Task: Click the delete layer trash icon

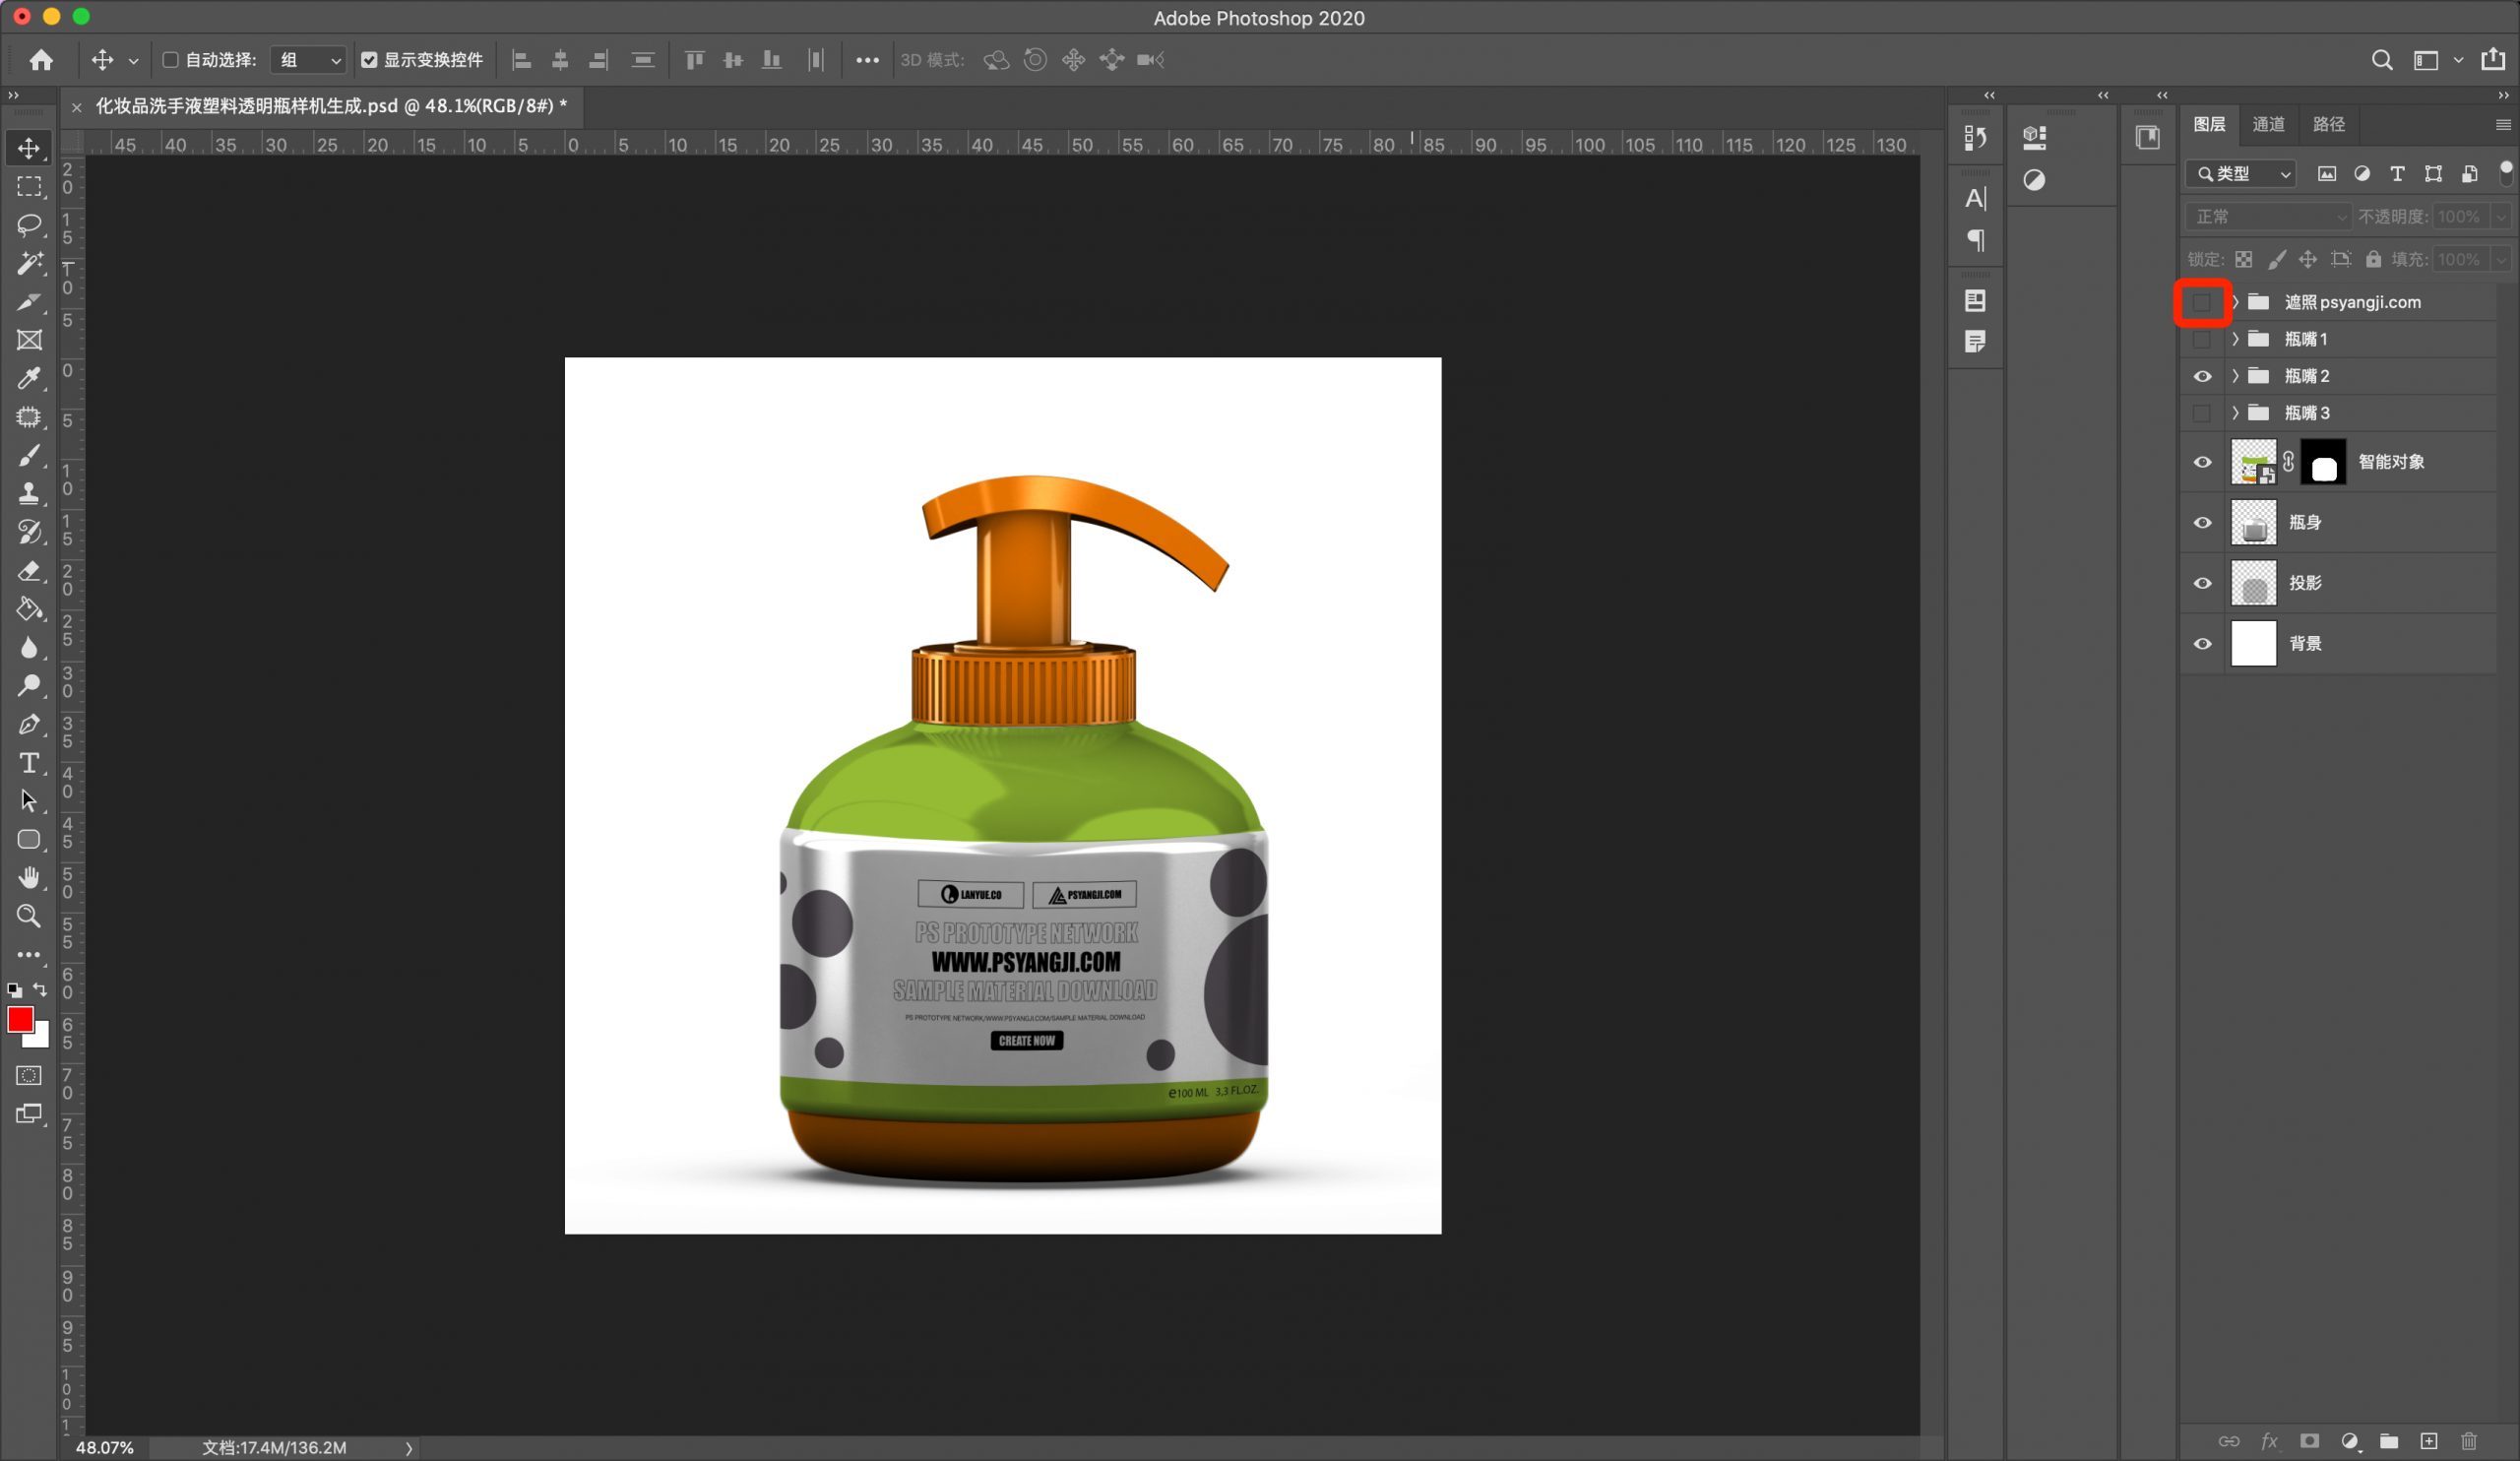Action: [x=2469, y=1441]
